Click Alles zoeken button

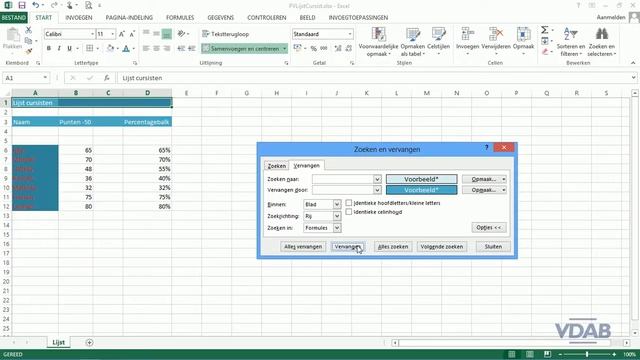[x=393, y=247]
